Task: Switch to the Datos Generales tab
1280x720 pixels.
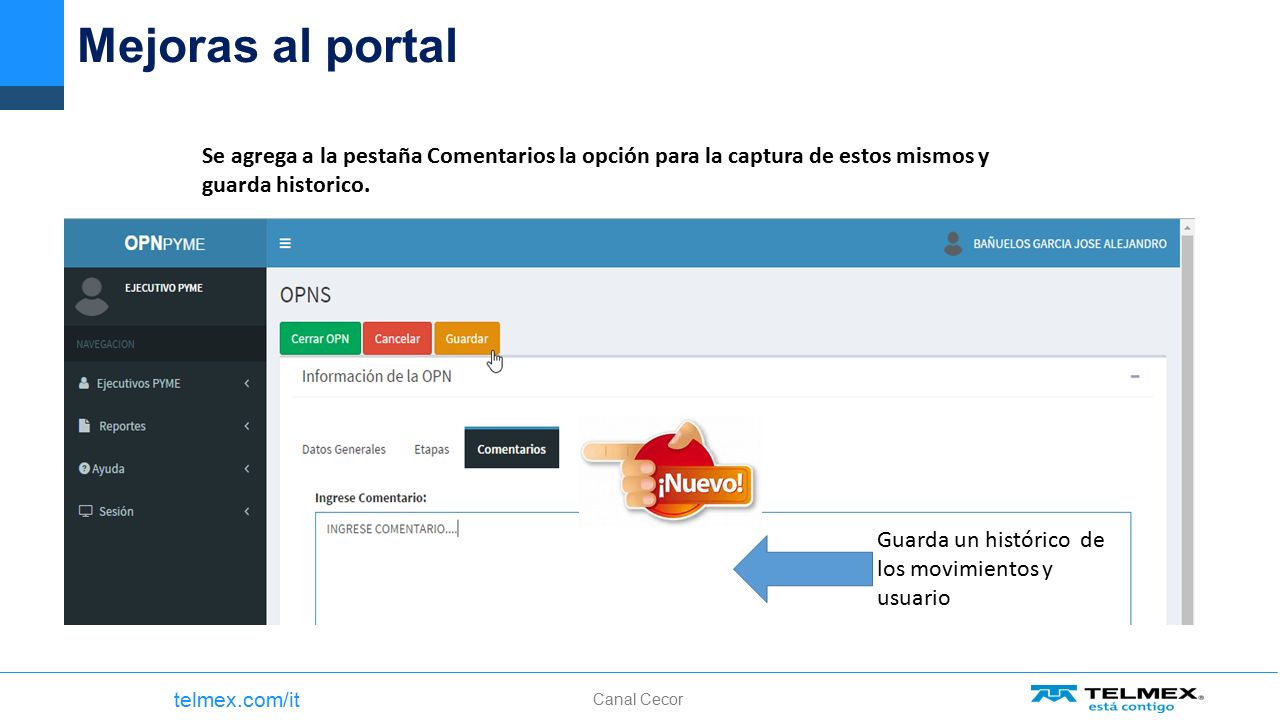Action: (x=344, y=449)
